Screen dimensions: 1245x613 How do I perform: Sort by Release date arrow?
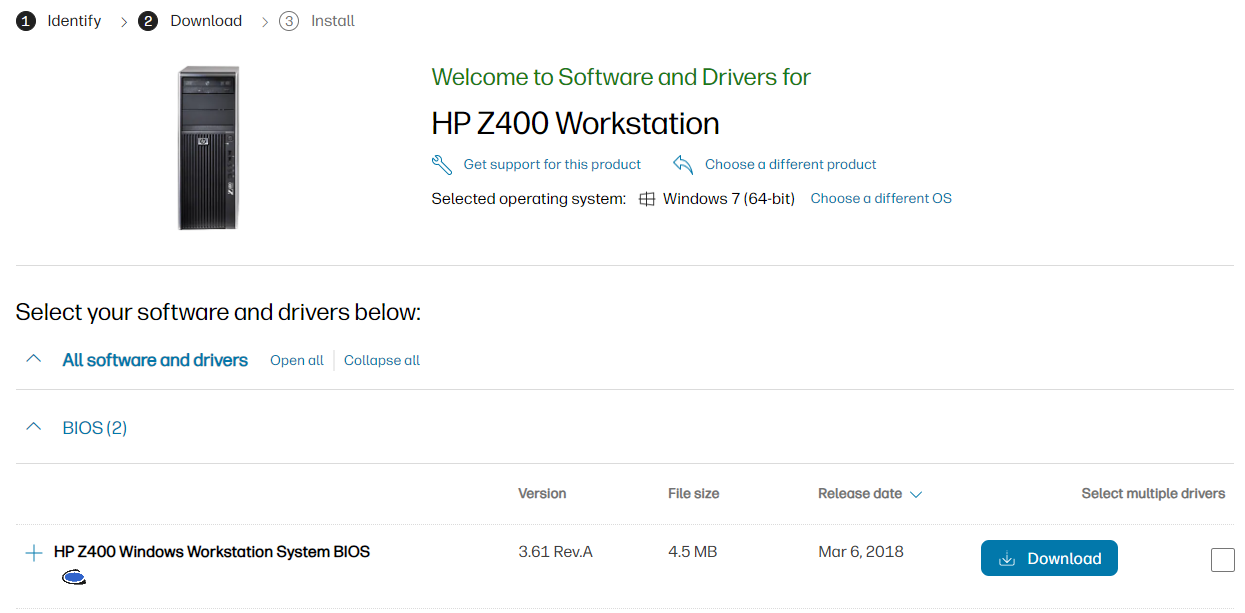(916, 494)
